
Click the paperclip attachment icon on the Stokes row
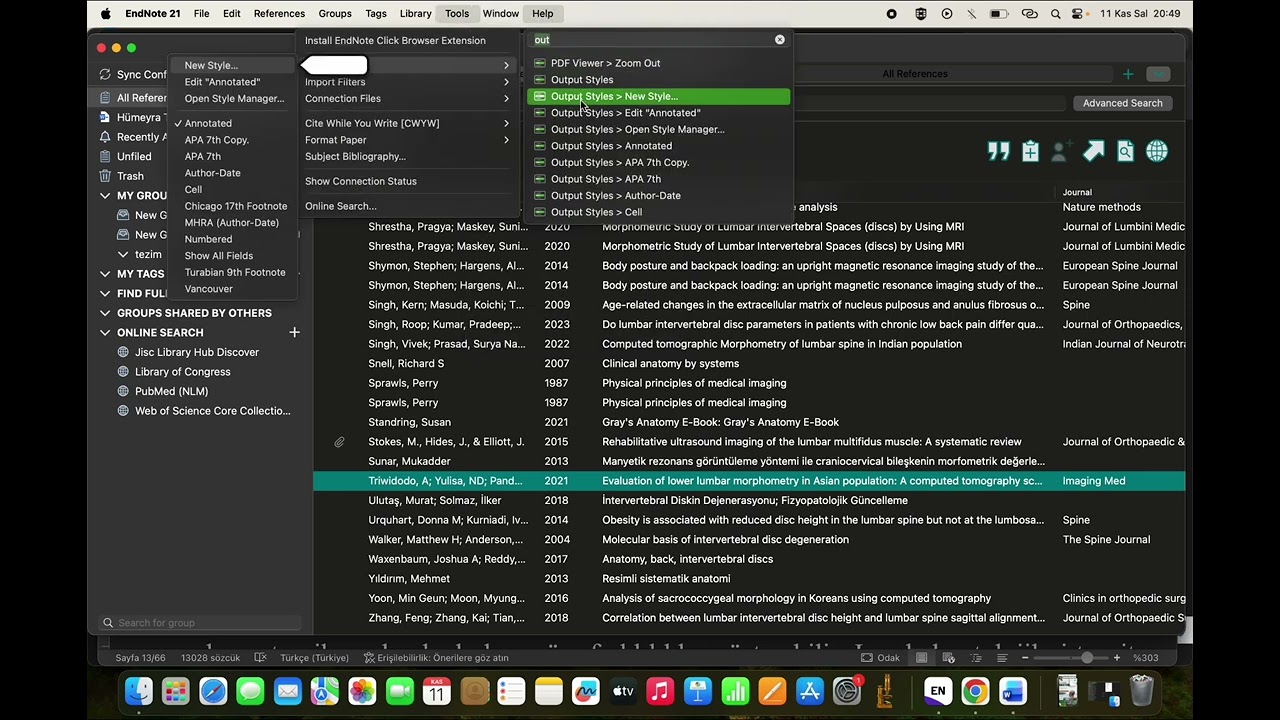click(340, 442)
